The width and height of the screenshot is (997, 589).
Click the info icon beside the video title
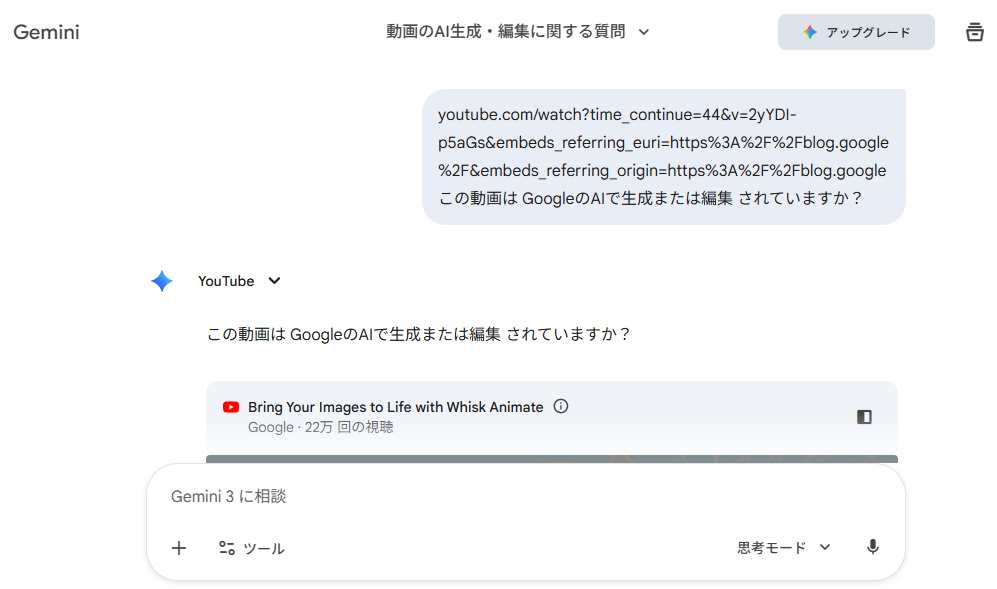[x=561, y=406]
